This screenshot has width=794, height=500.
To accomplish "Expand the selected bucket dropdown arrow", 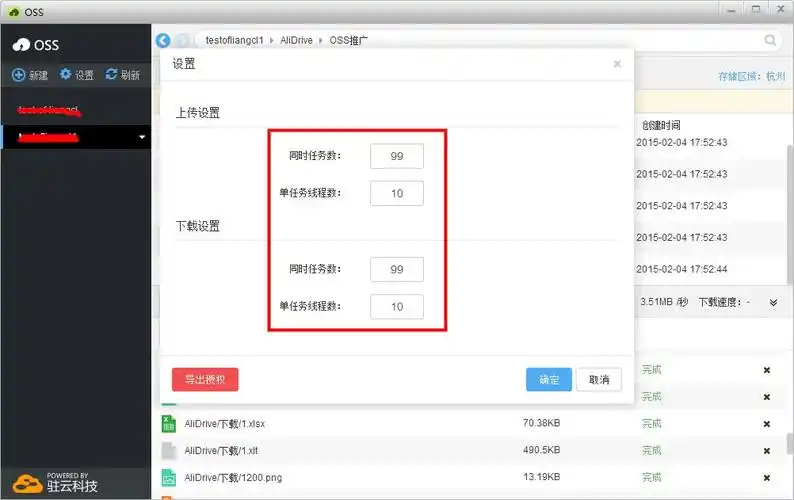I will point(142,137).
